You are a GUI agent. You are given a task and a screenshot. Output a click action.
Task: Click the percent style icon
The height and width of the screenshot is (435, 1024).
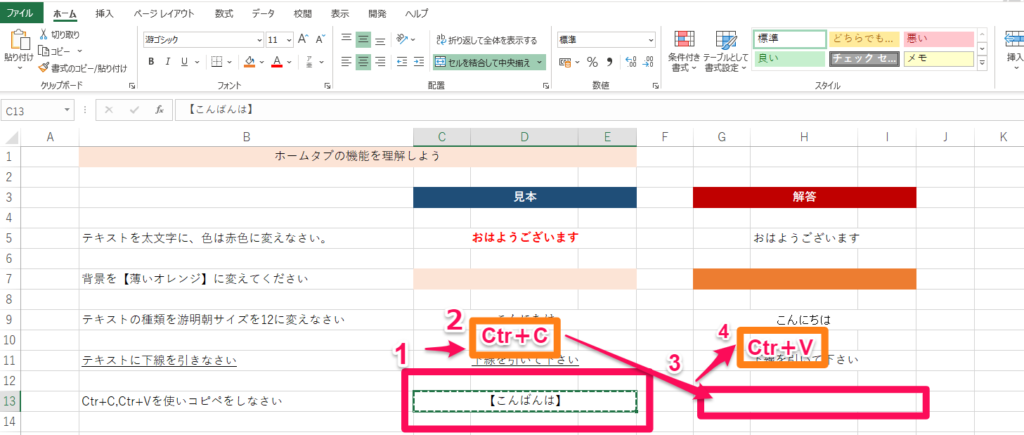click(592, 62)
